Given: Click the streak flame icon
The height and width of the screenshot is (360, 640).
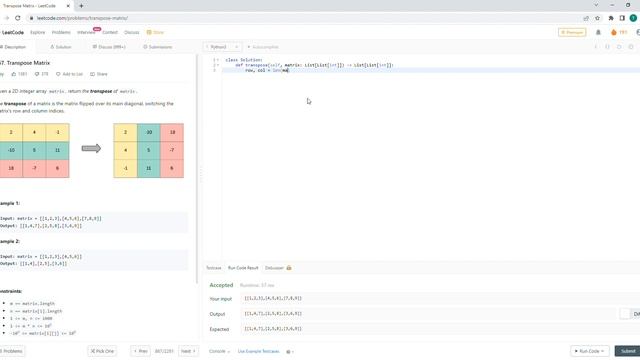Looking at the screenshot, I should coord(613,32).
